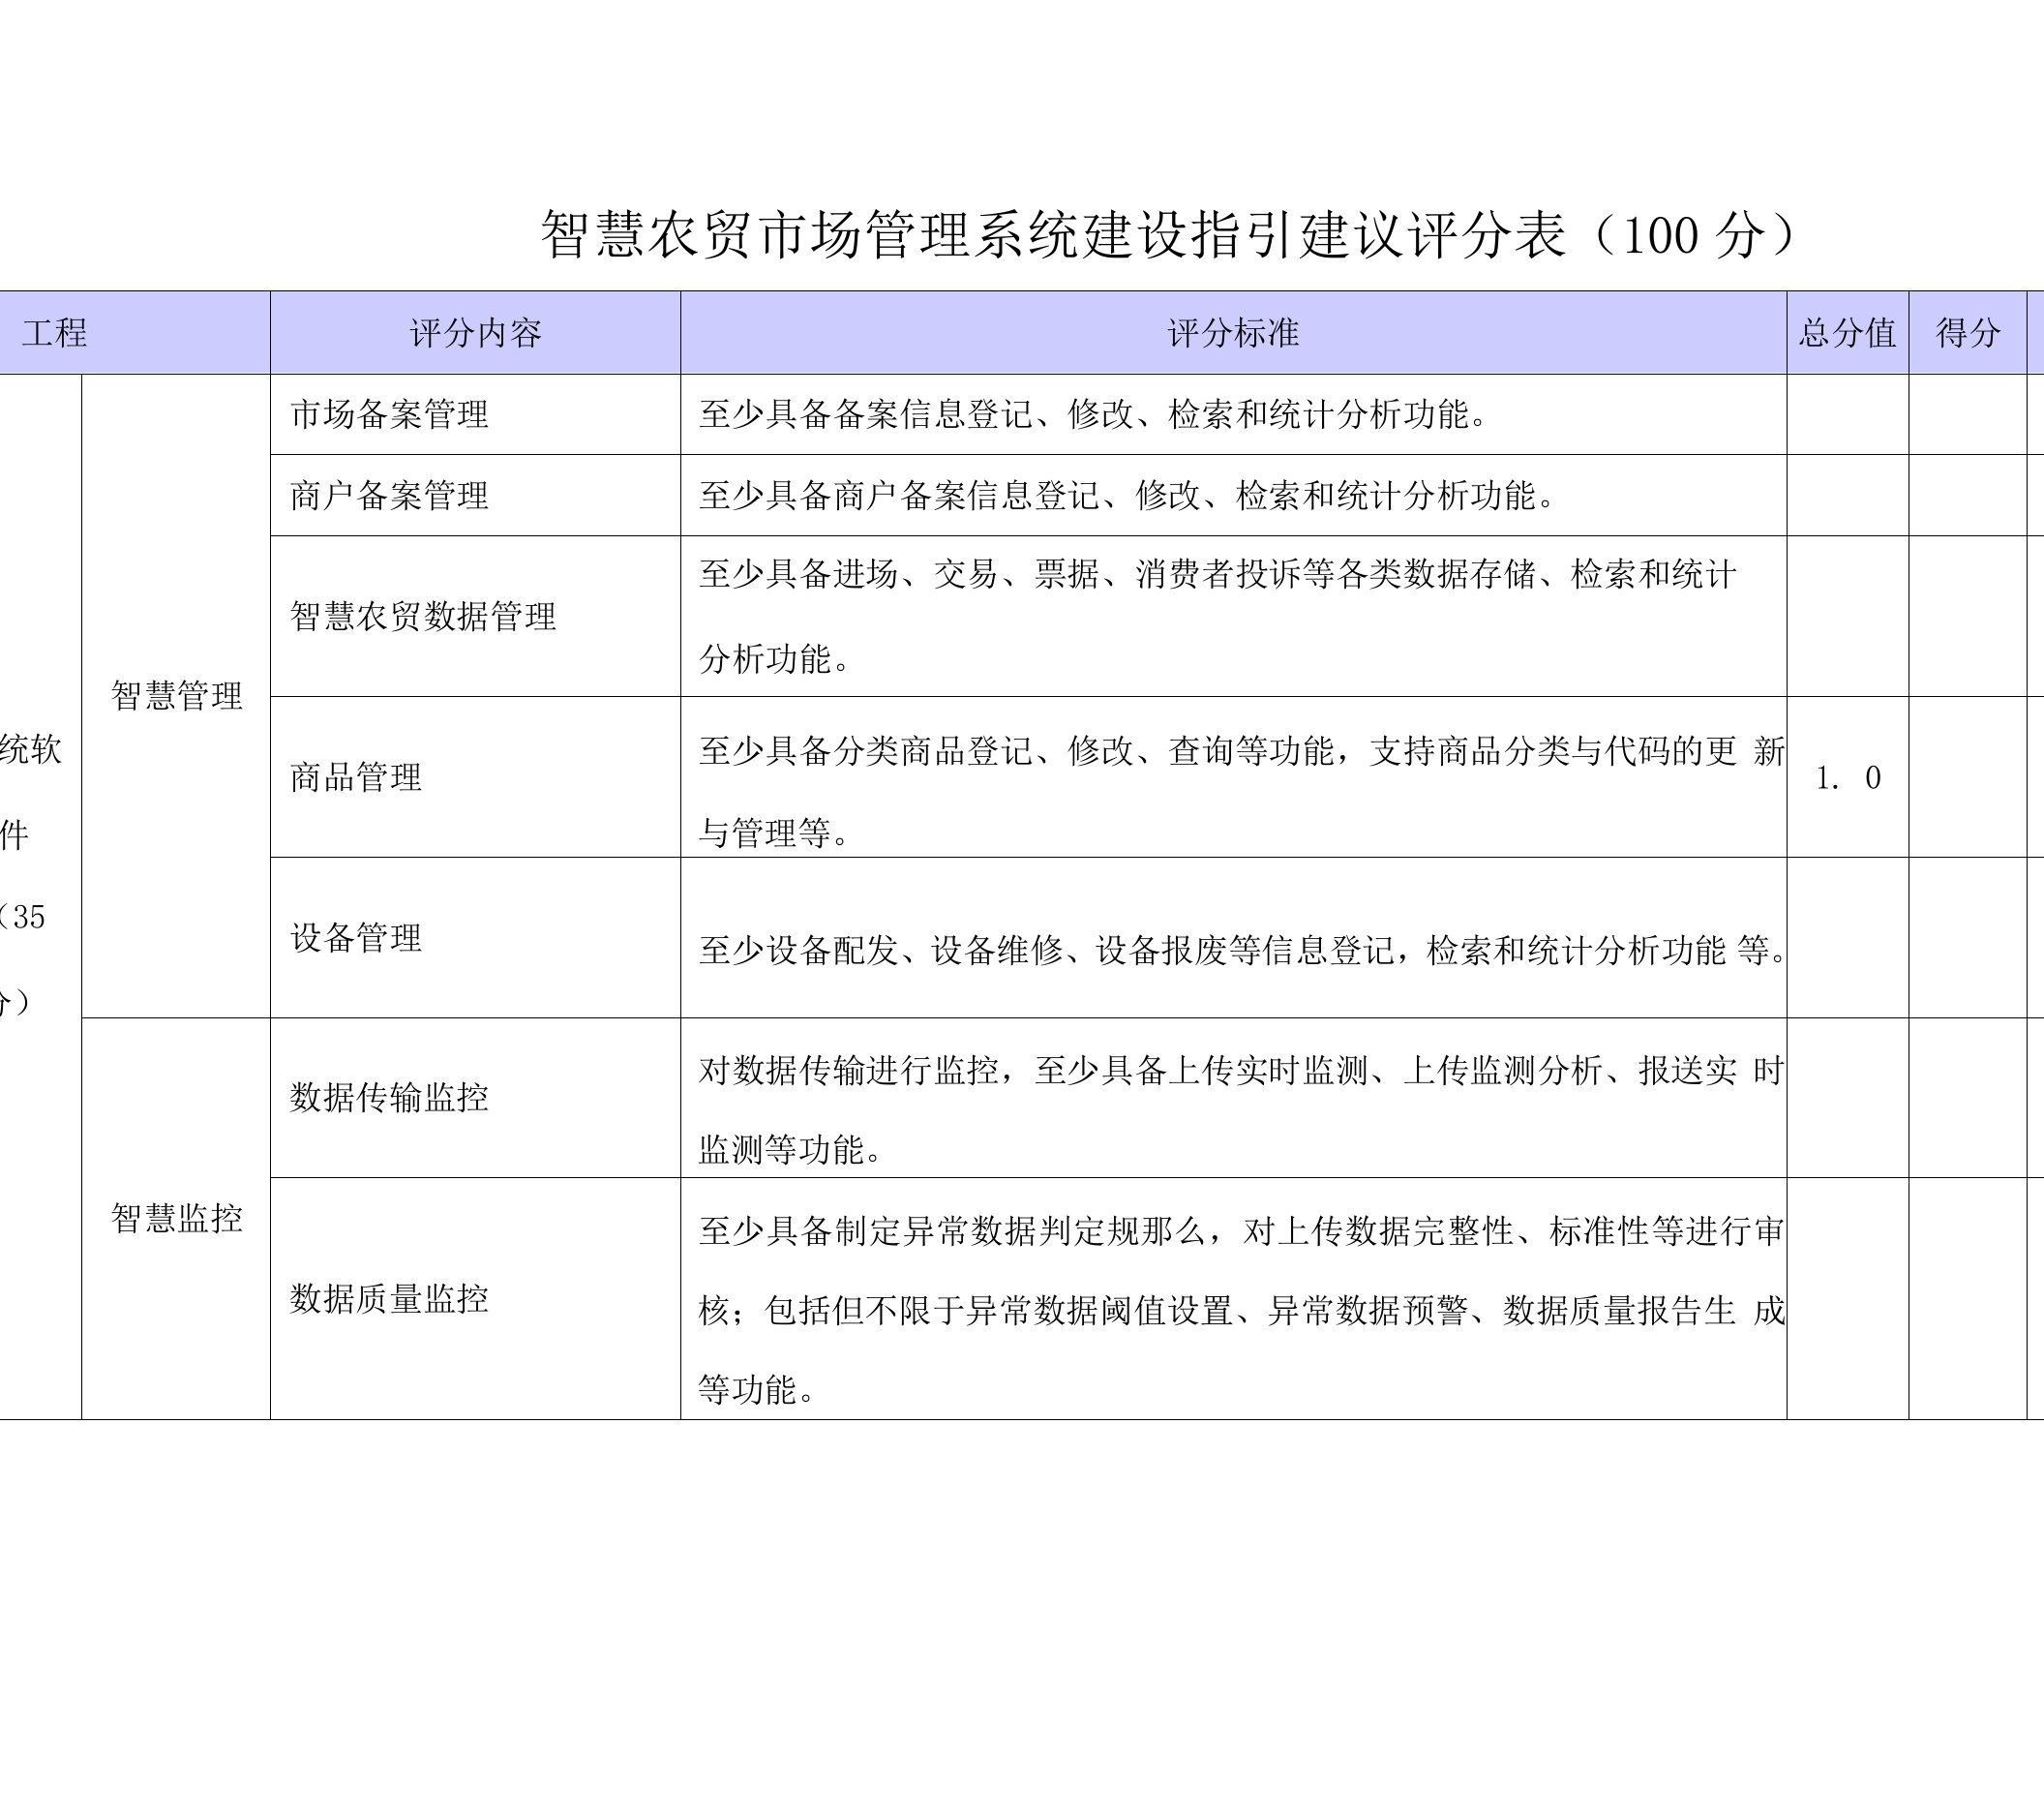Click the 得分 column header
The height and width of the screenshot is (1818, 2044).
(x=1968, y=333)
